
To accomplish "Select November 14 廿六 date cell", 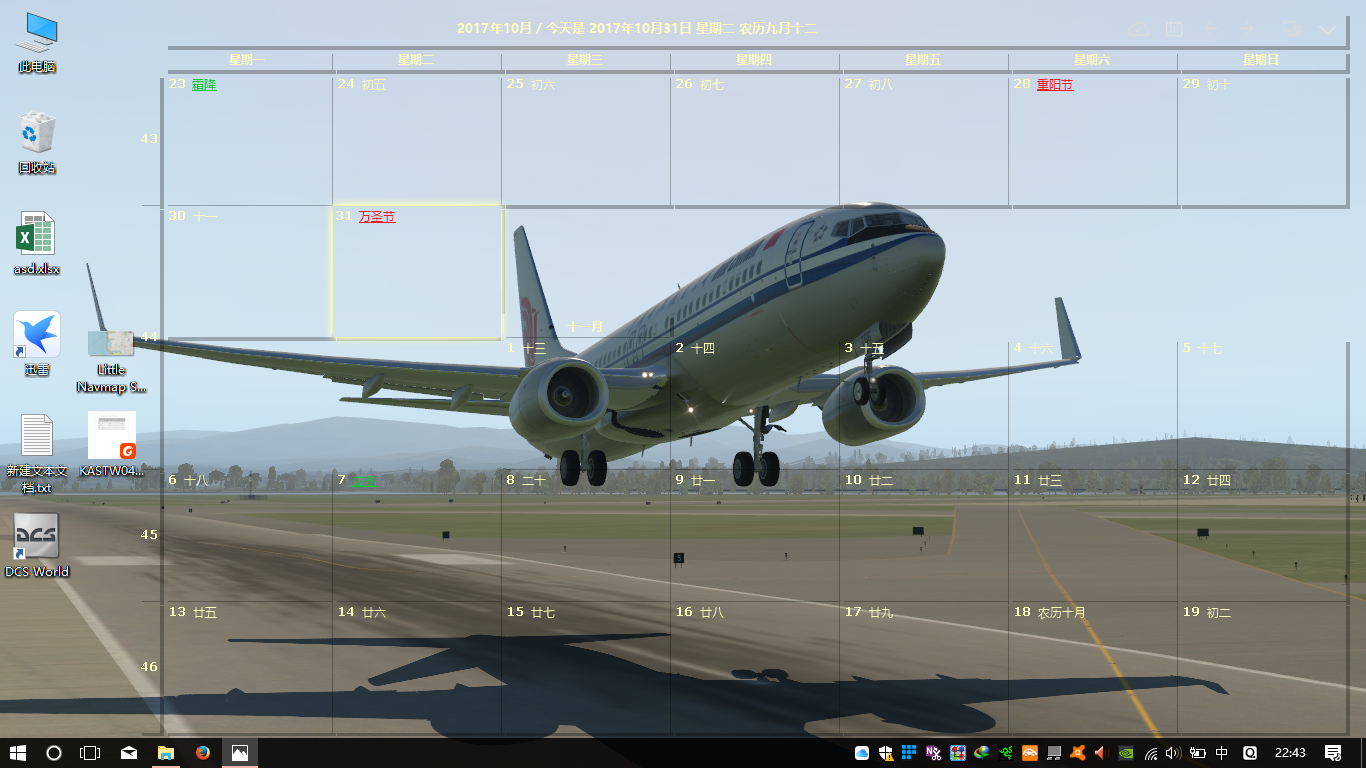I will pyautogui.click(x=417, y=668).
